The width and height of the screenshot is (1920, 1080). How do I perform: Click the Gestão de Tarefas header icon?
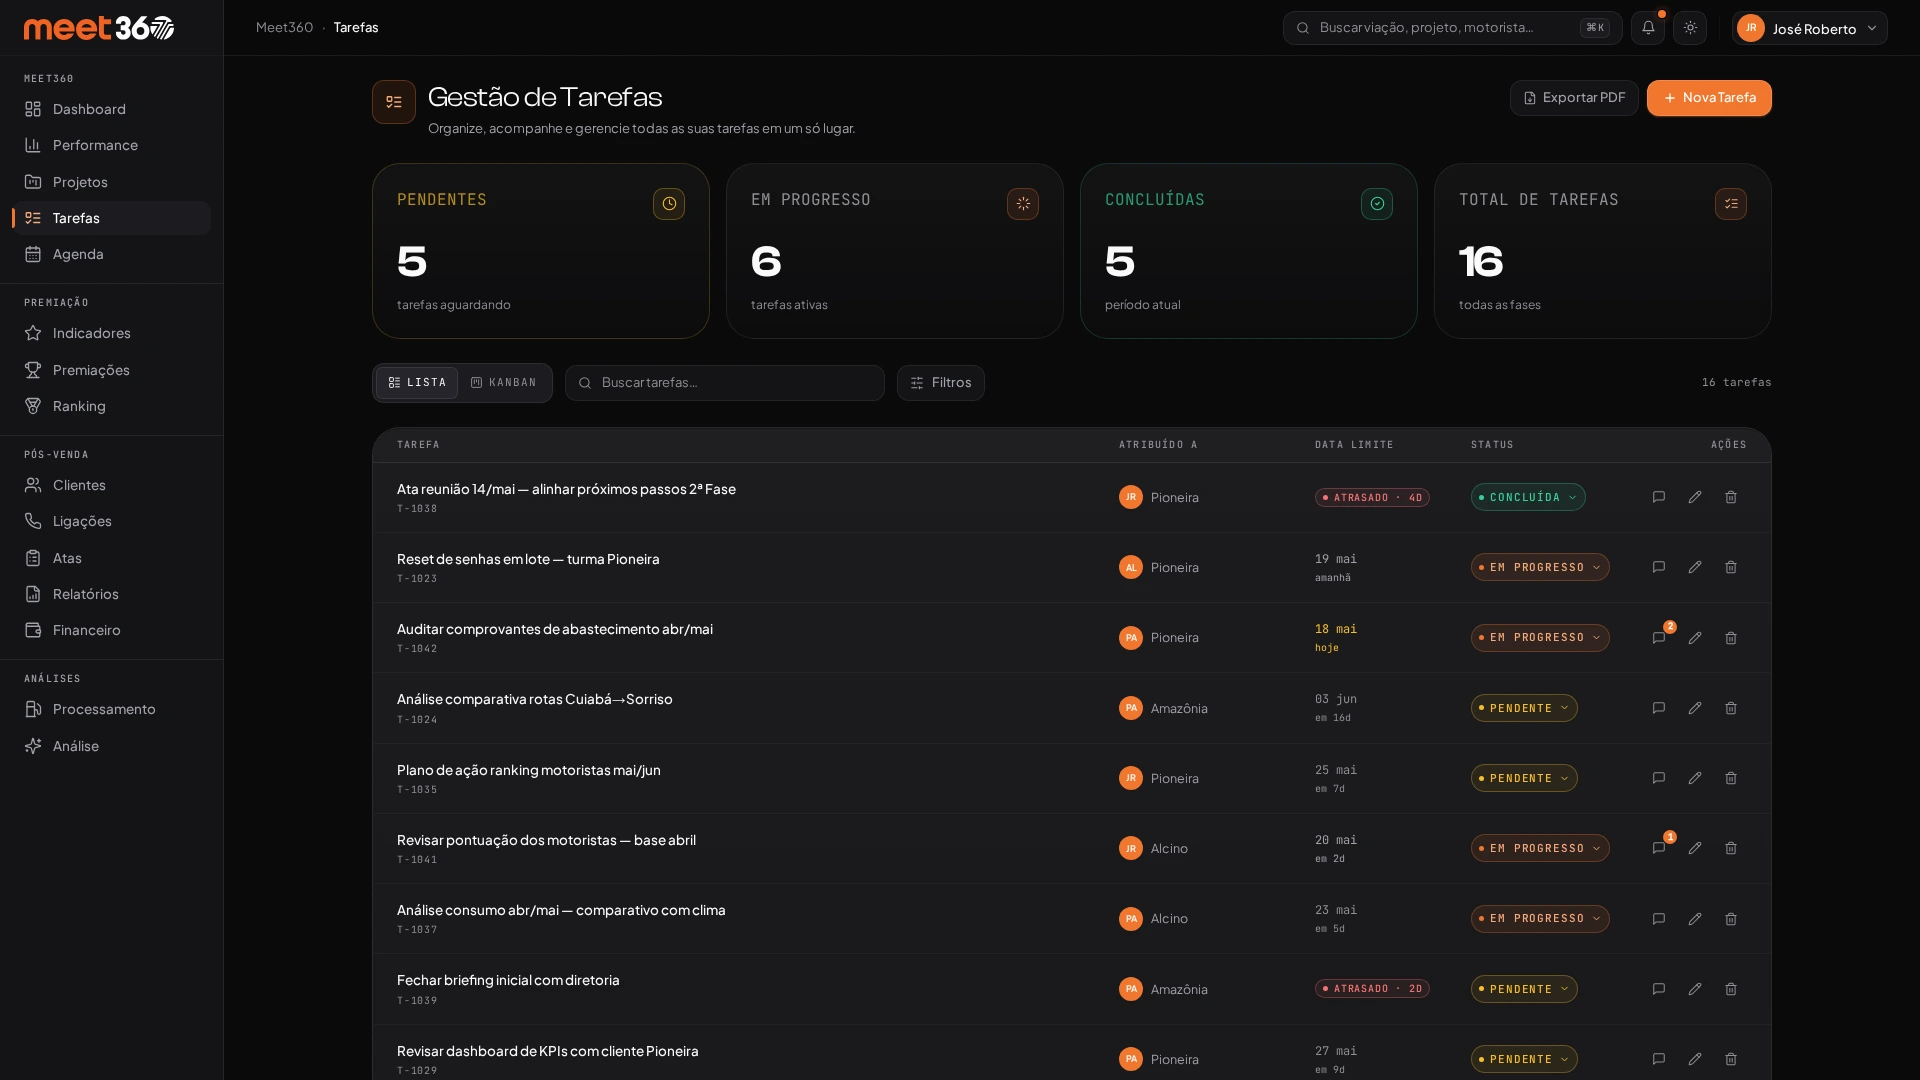tap(394, 102)
